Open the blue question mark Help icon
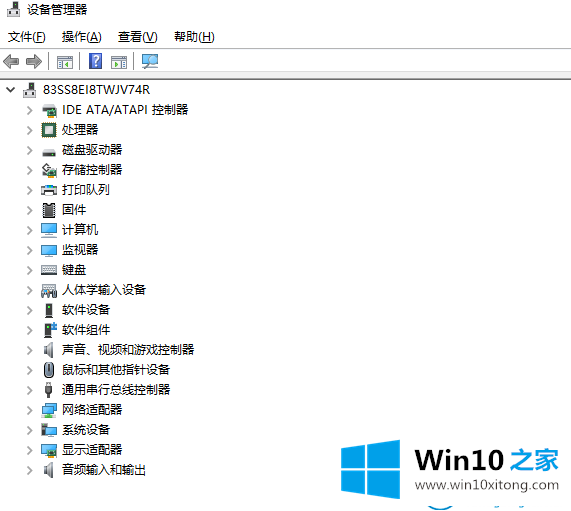 [95, 61]
